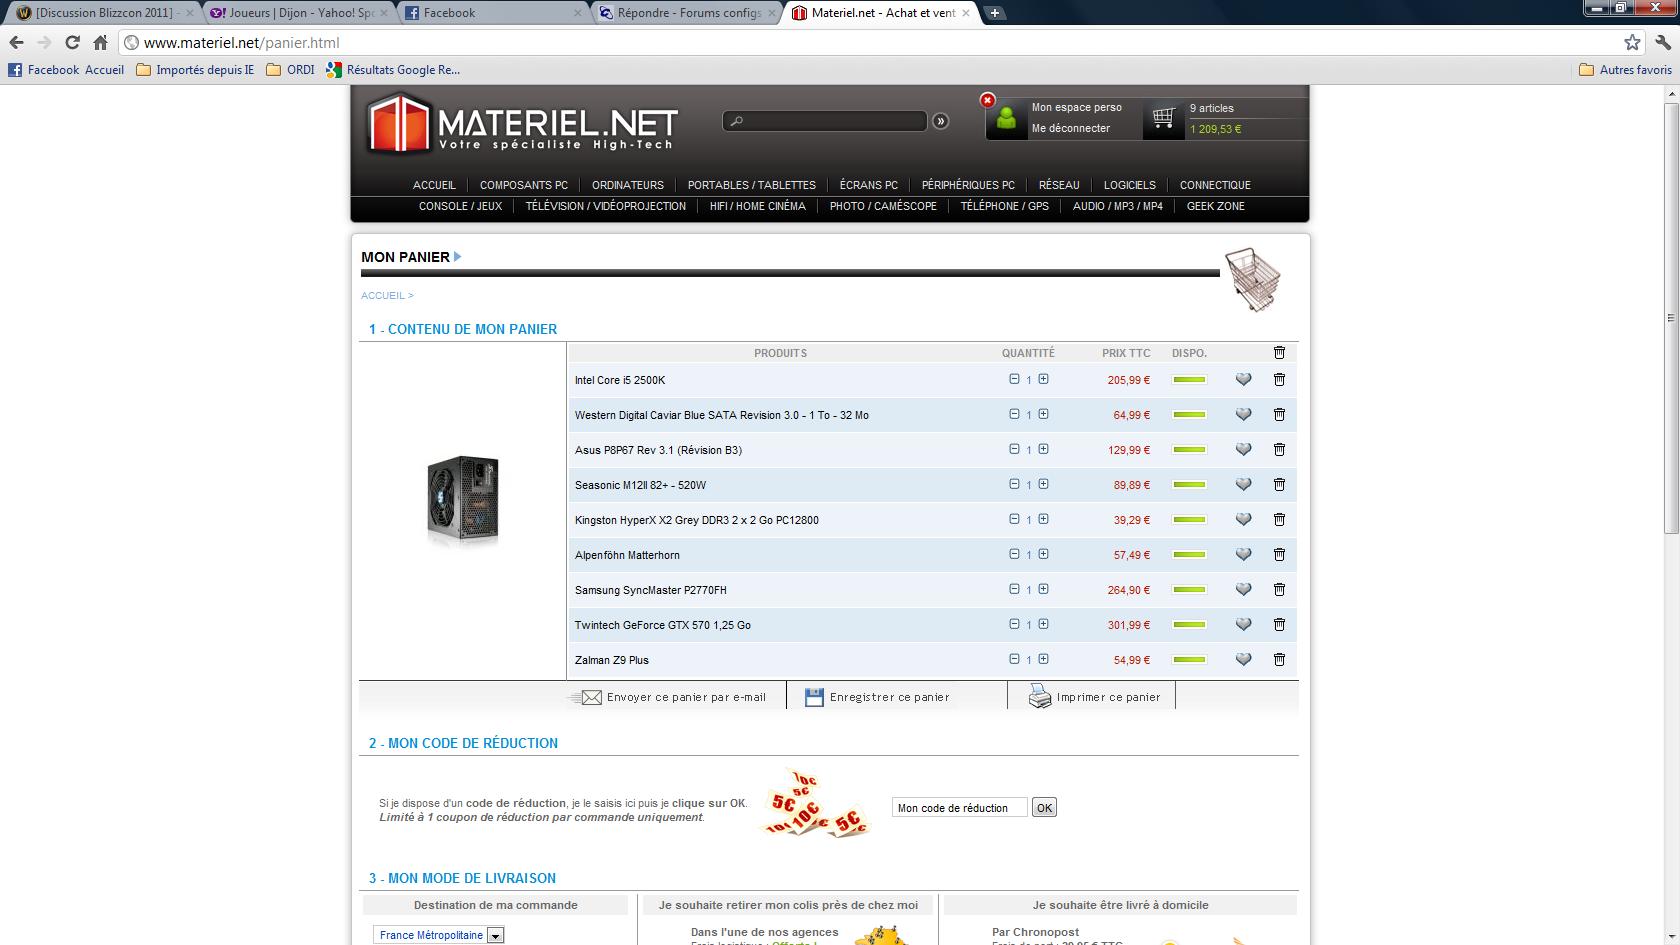Open the Autres favoris bookmarks folder
The width and height of the screenshot is (1680, 945).
click(1625, 70)
